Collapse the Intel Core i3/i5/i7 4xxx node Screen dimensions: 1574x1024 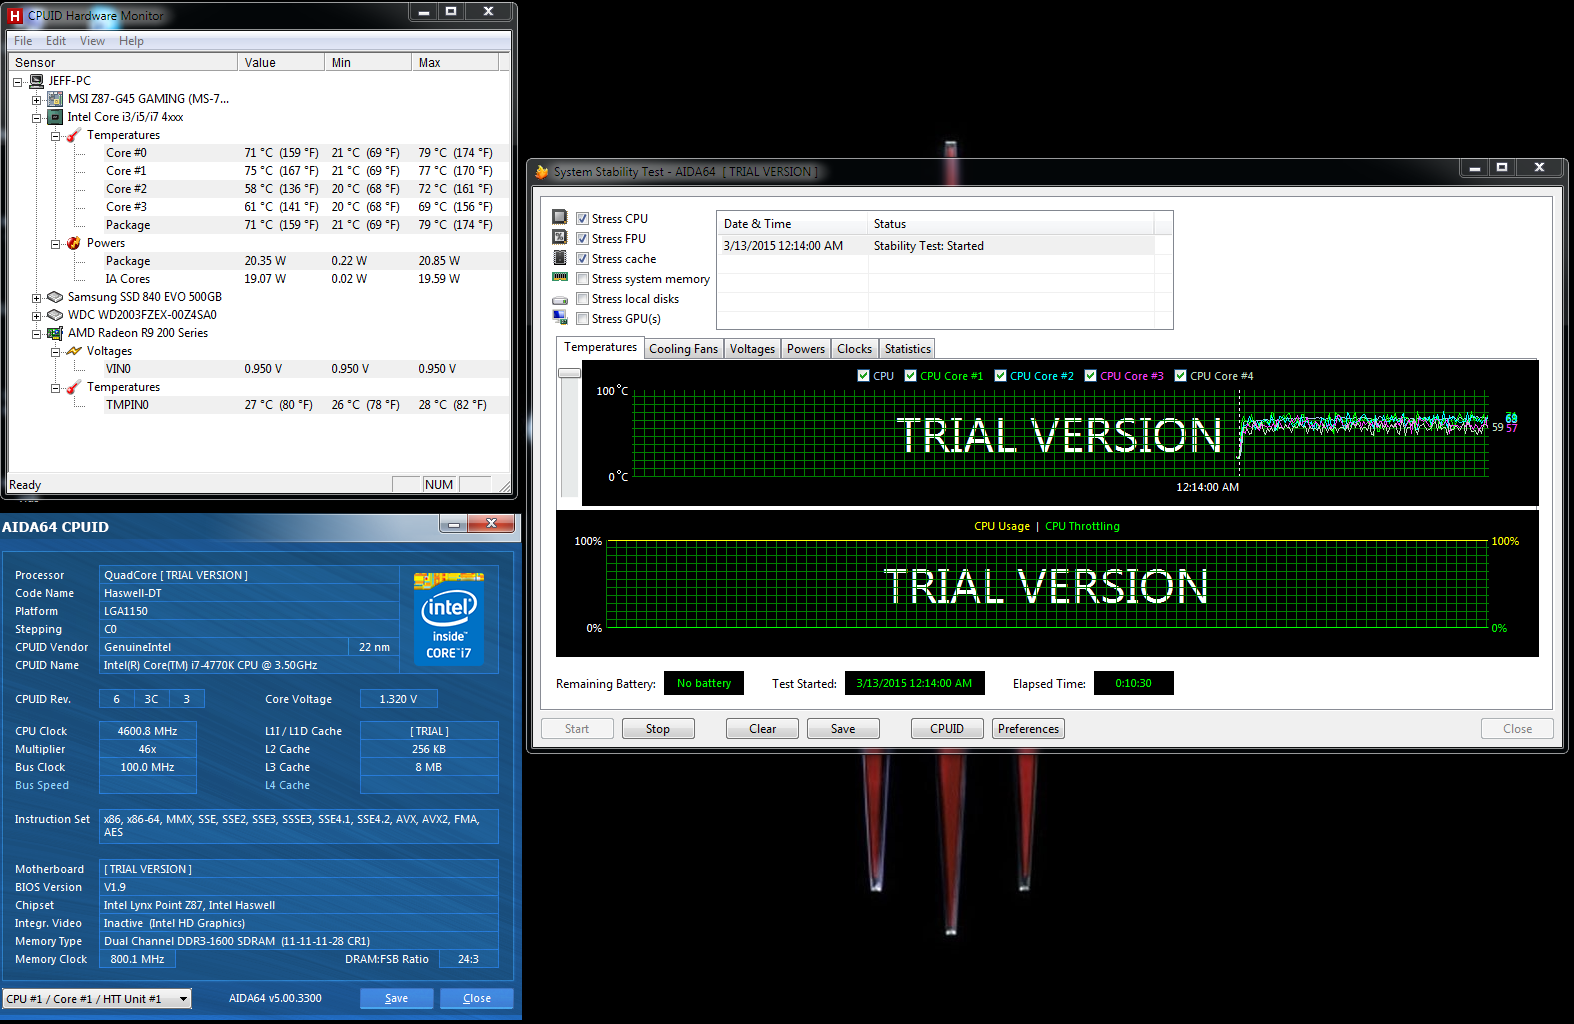[x=37, y=118]
